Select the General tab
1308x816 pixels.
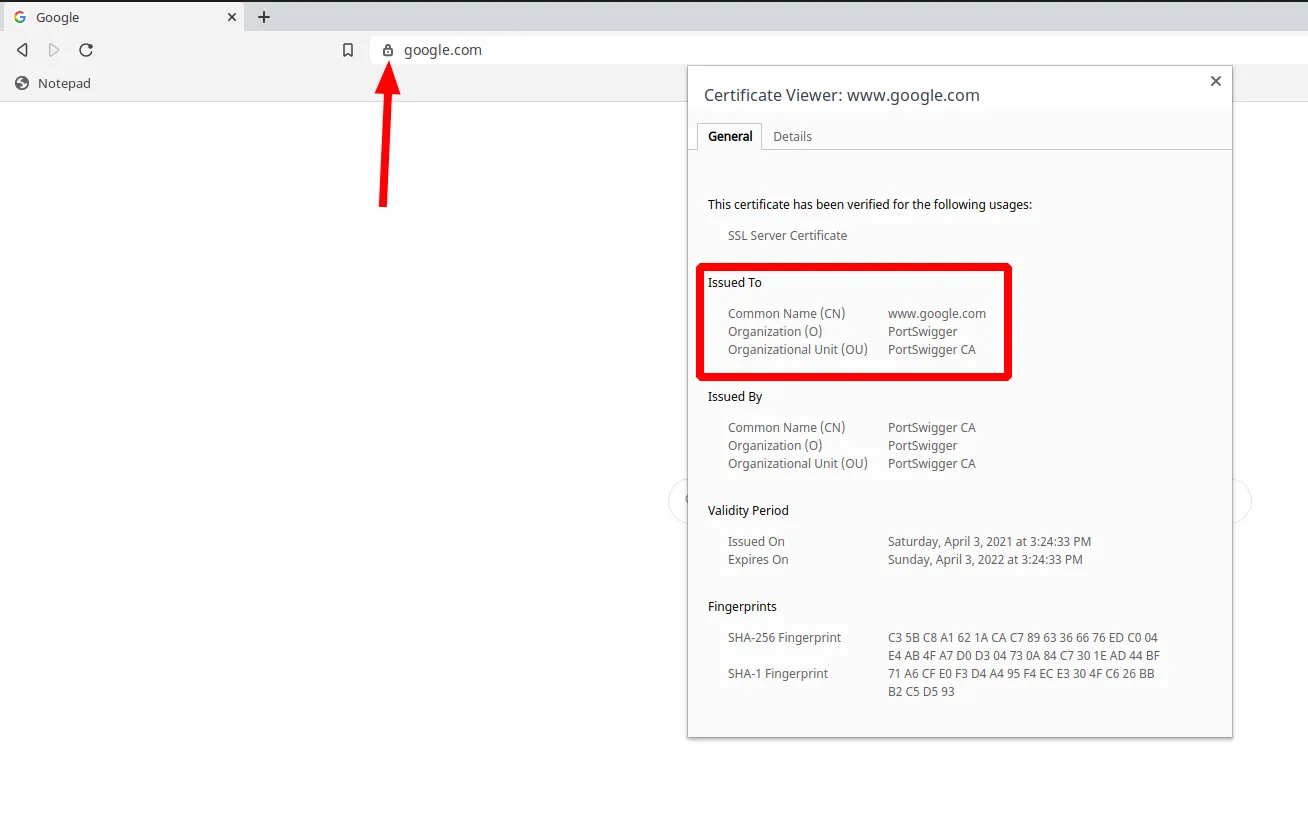point(730,136)
